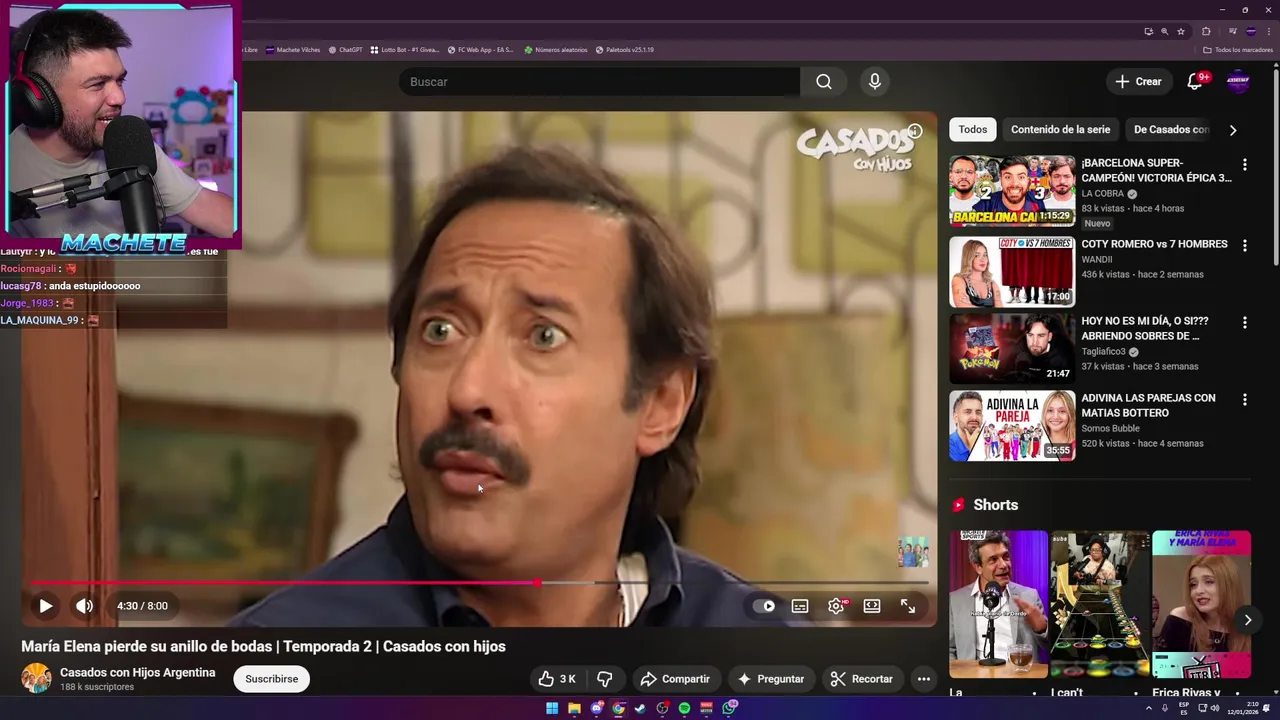The image size is (1280, 720).
Task: Open the Somos Bubble channel link
Action: 1110,429
